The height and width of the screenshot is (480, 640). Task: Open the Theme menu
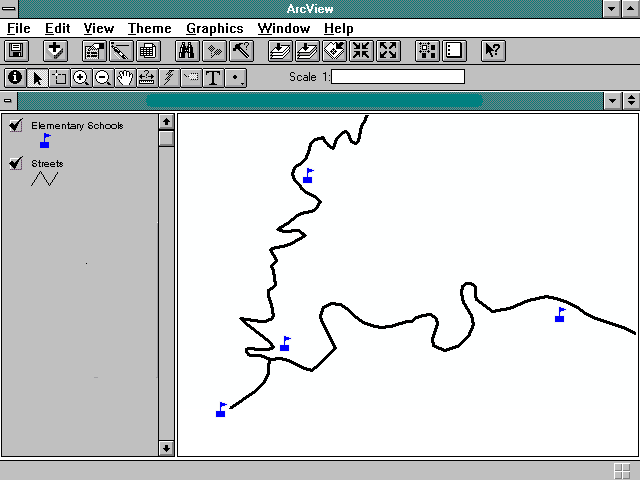(149, 29)
